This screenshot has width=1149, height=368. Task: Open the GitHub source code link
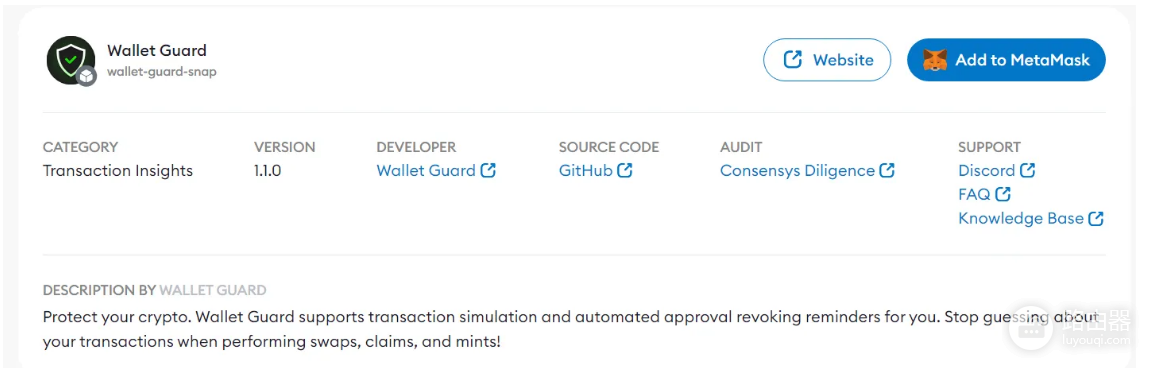[x=585, y=171]
